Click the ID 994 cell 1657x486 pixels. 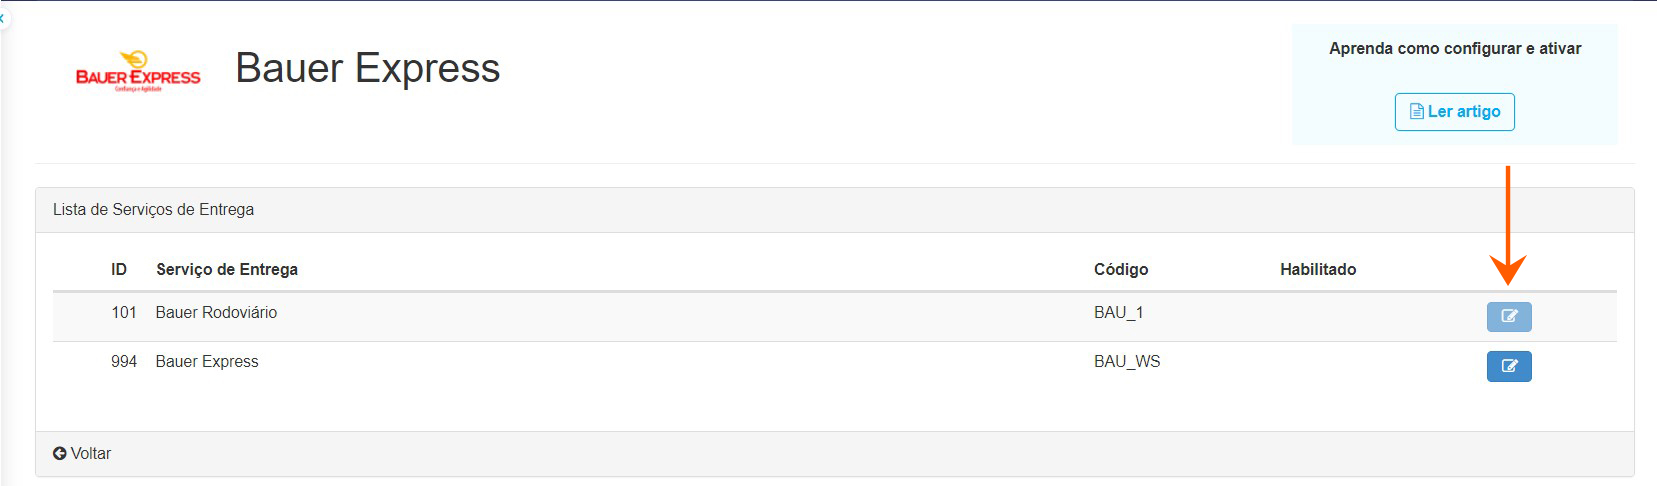click(124, 362)
